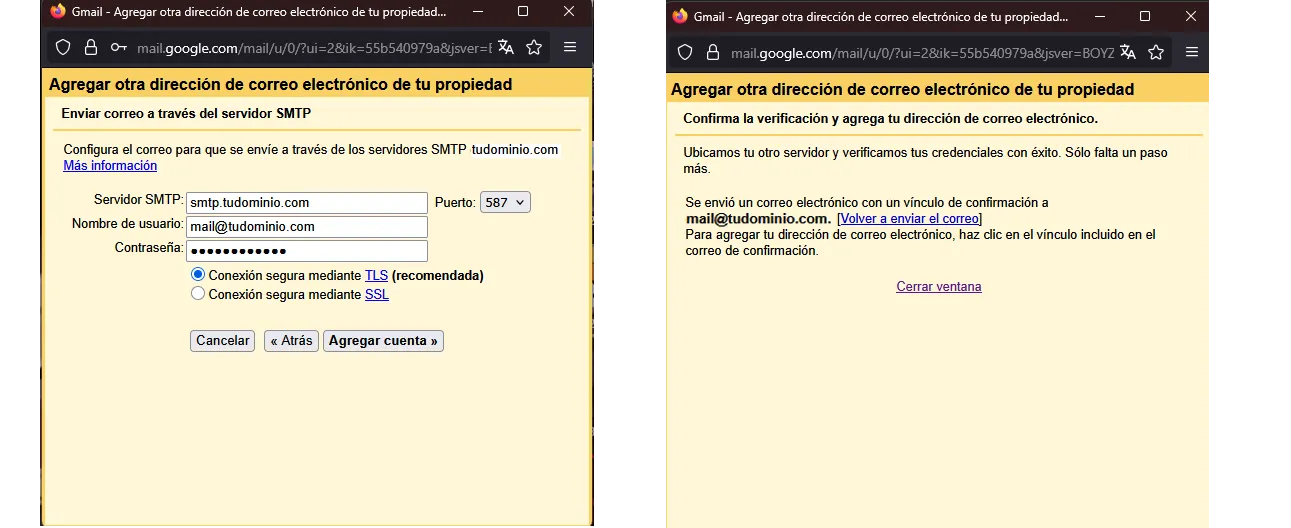
Task: Click the Cancelar button
Action: (x=222, y=341)
